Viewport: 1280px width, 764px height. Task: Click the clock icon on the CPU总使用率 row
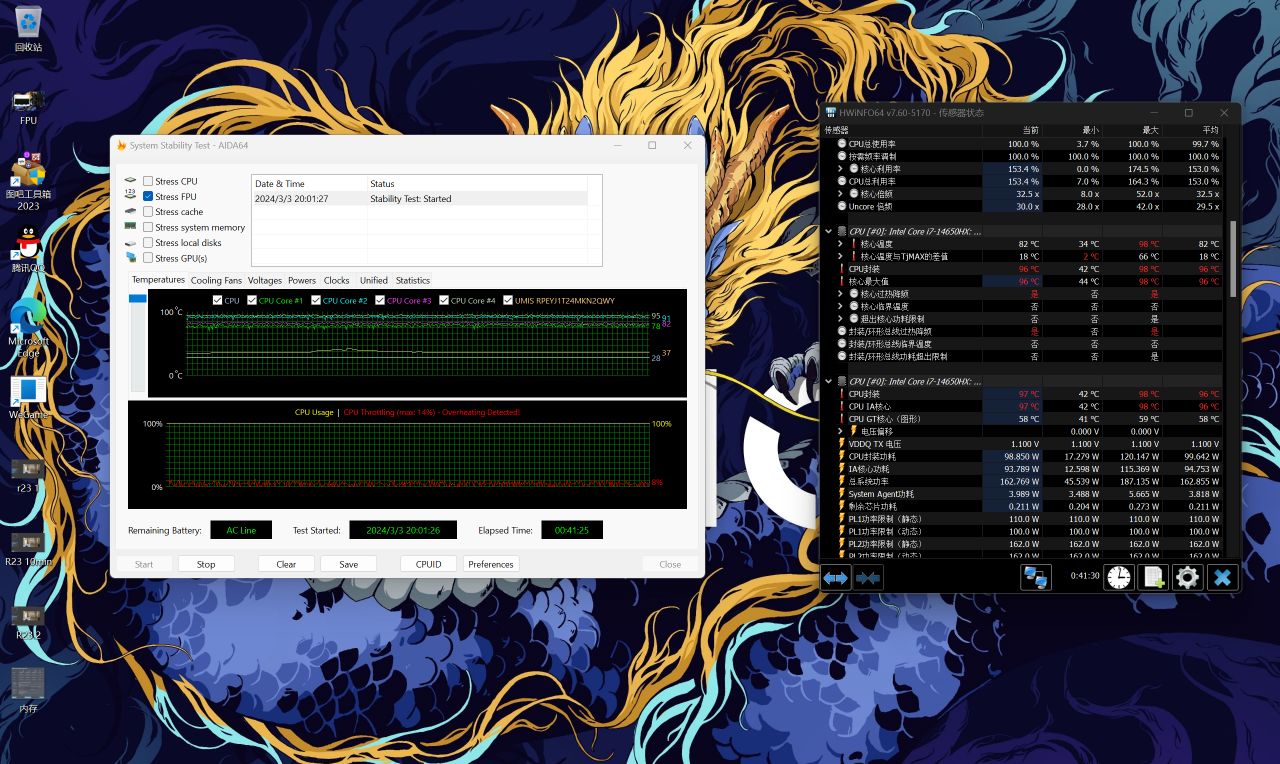pyautogui.click(x=842, y=144)
